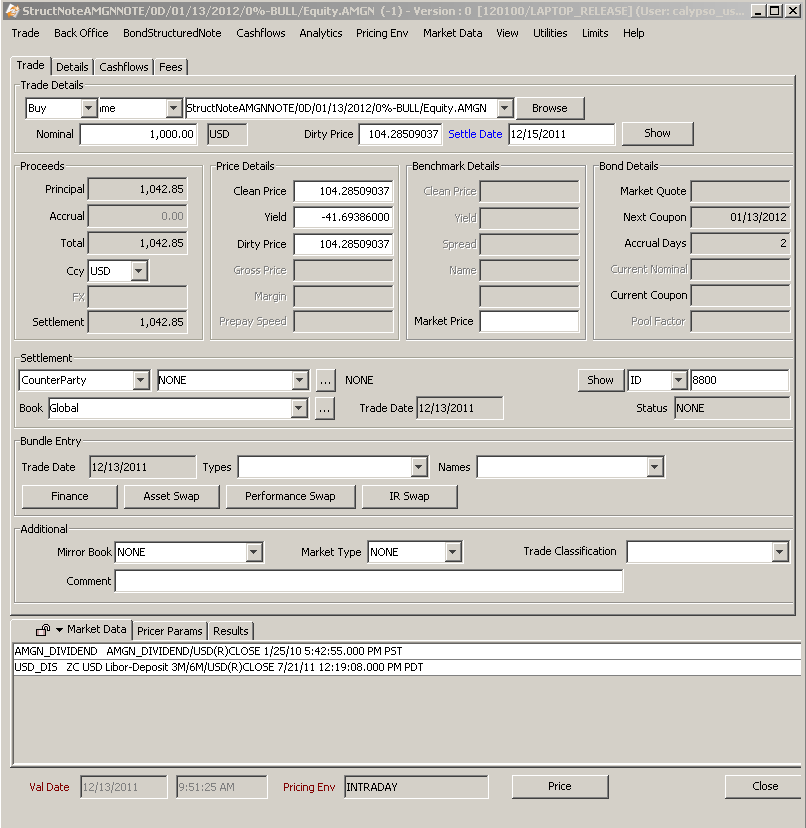
Task: Expand the ID type dropdown
Action: point(678,380)
